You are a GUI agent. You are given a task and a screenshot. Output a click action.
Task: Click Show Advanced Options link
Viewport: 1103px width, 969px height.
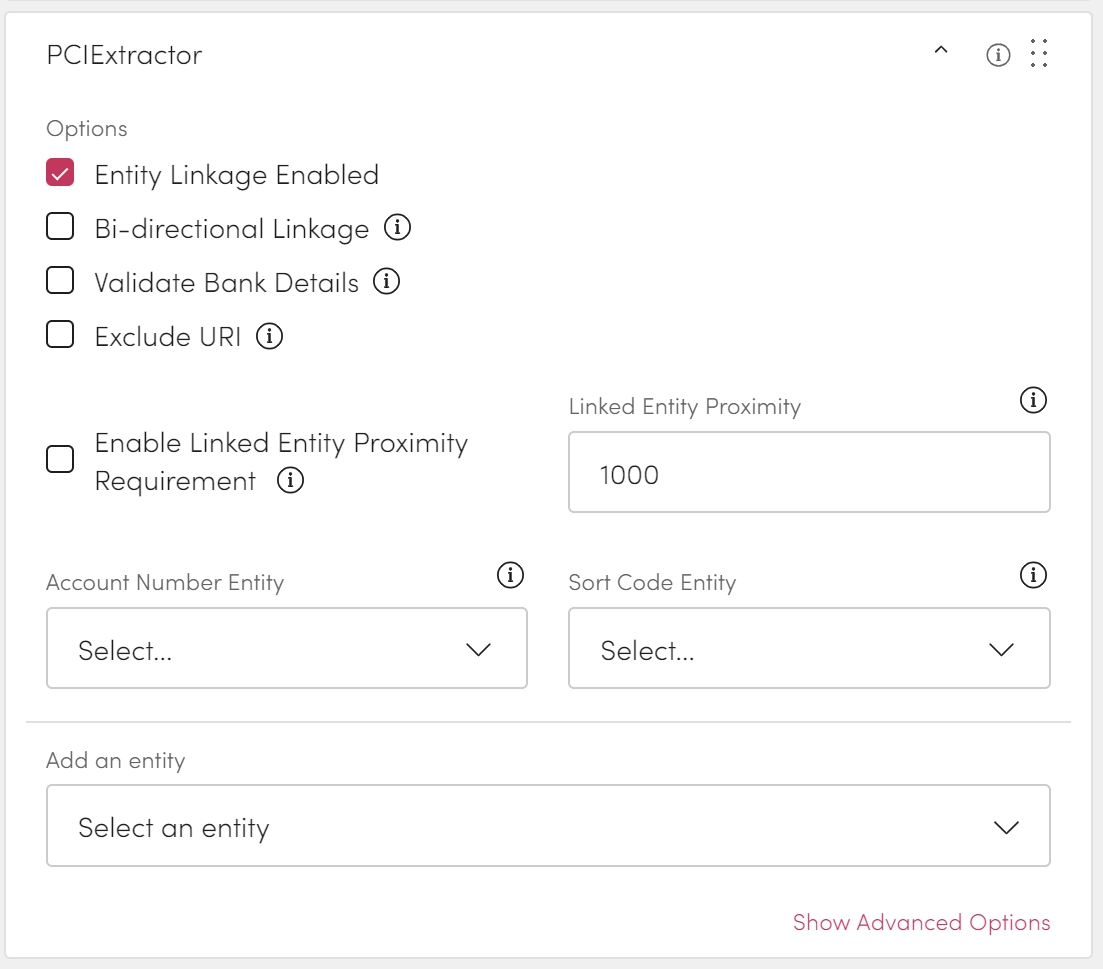pyautogui.click(x=921, y=922)
